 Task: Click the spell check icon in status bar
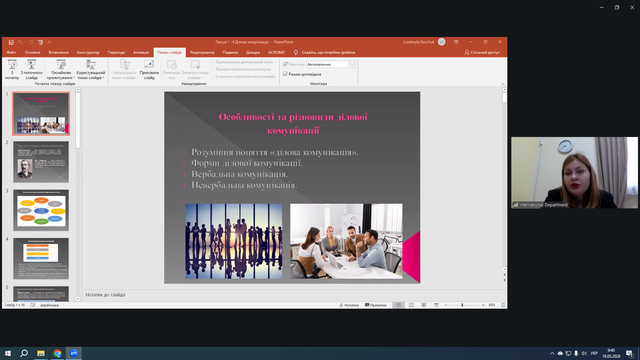[x=33, y=305]
